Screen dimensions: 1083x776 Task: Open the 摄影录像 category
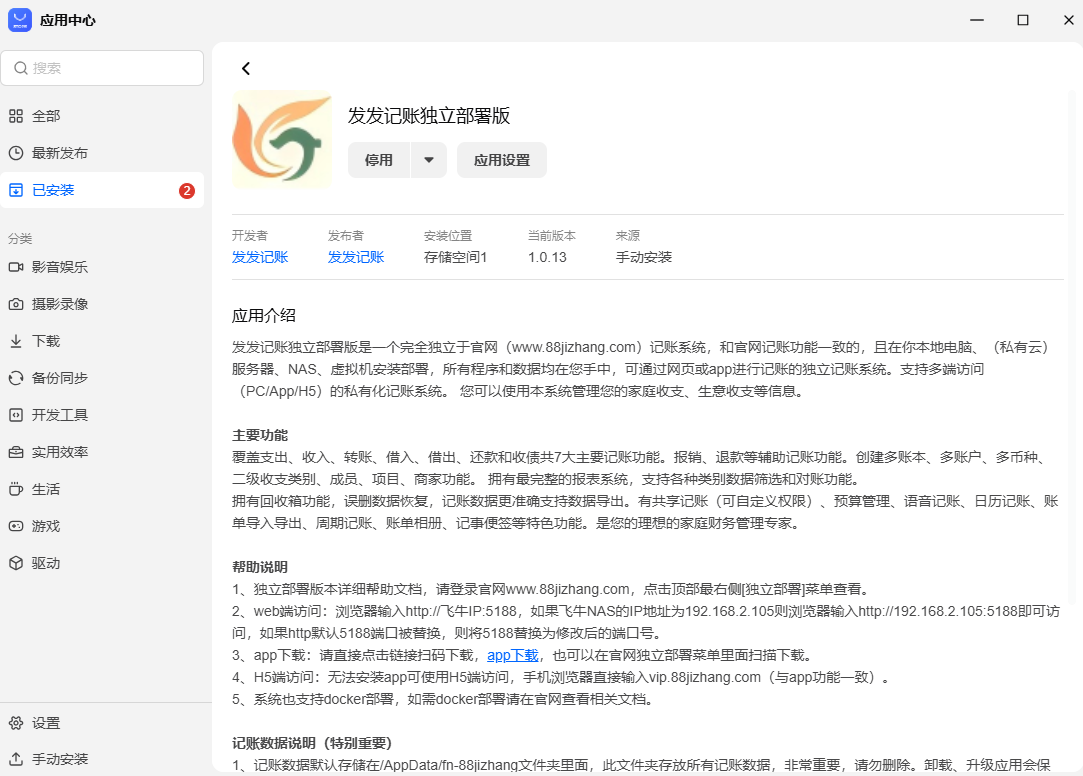pos(102,304)
